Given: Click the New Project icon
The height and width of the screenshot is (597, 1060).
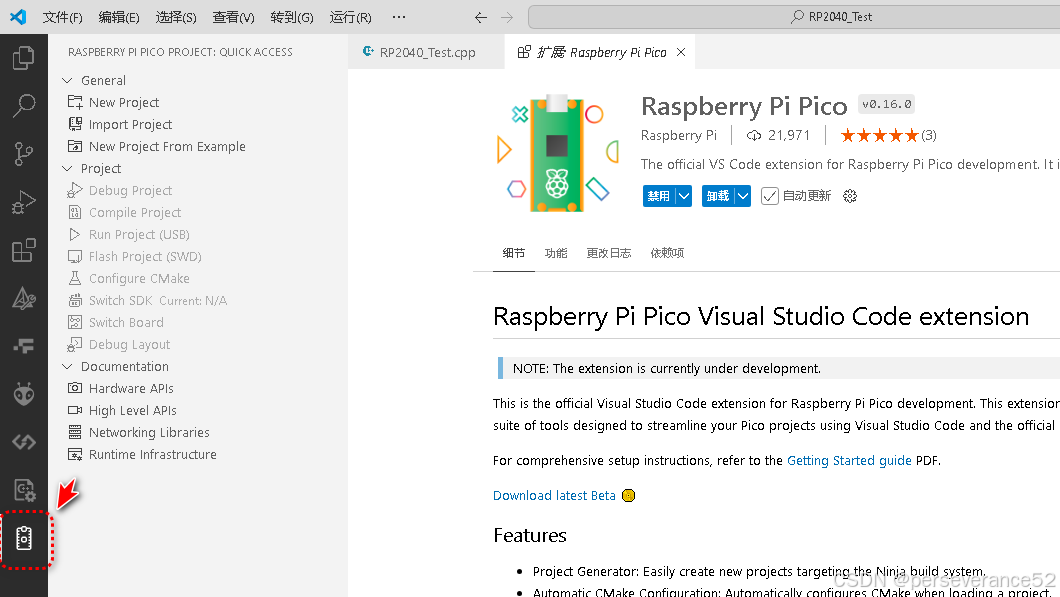Looking at the screenshot, I should 75,102.
